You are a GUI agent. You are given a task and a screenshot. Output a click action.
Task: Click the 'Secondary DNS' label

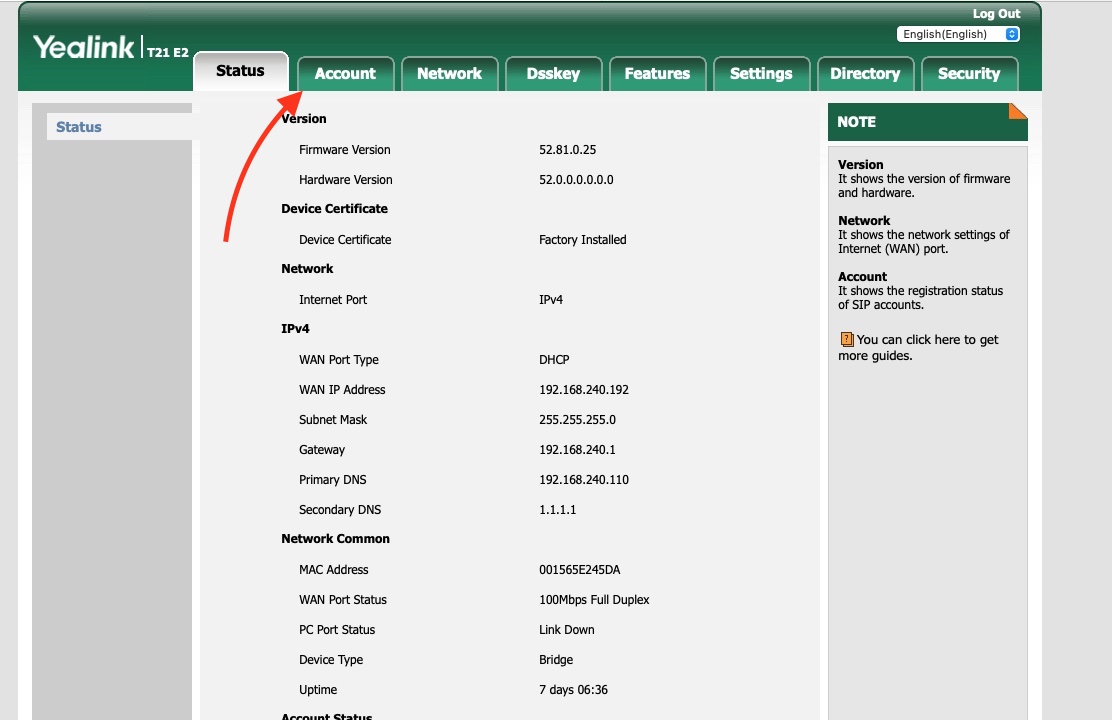tap(340, 509)
